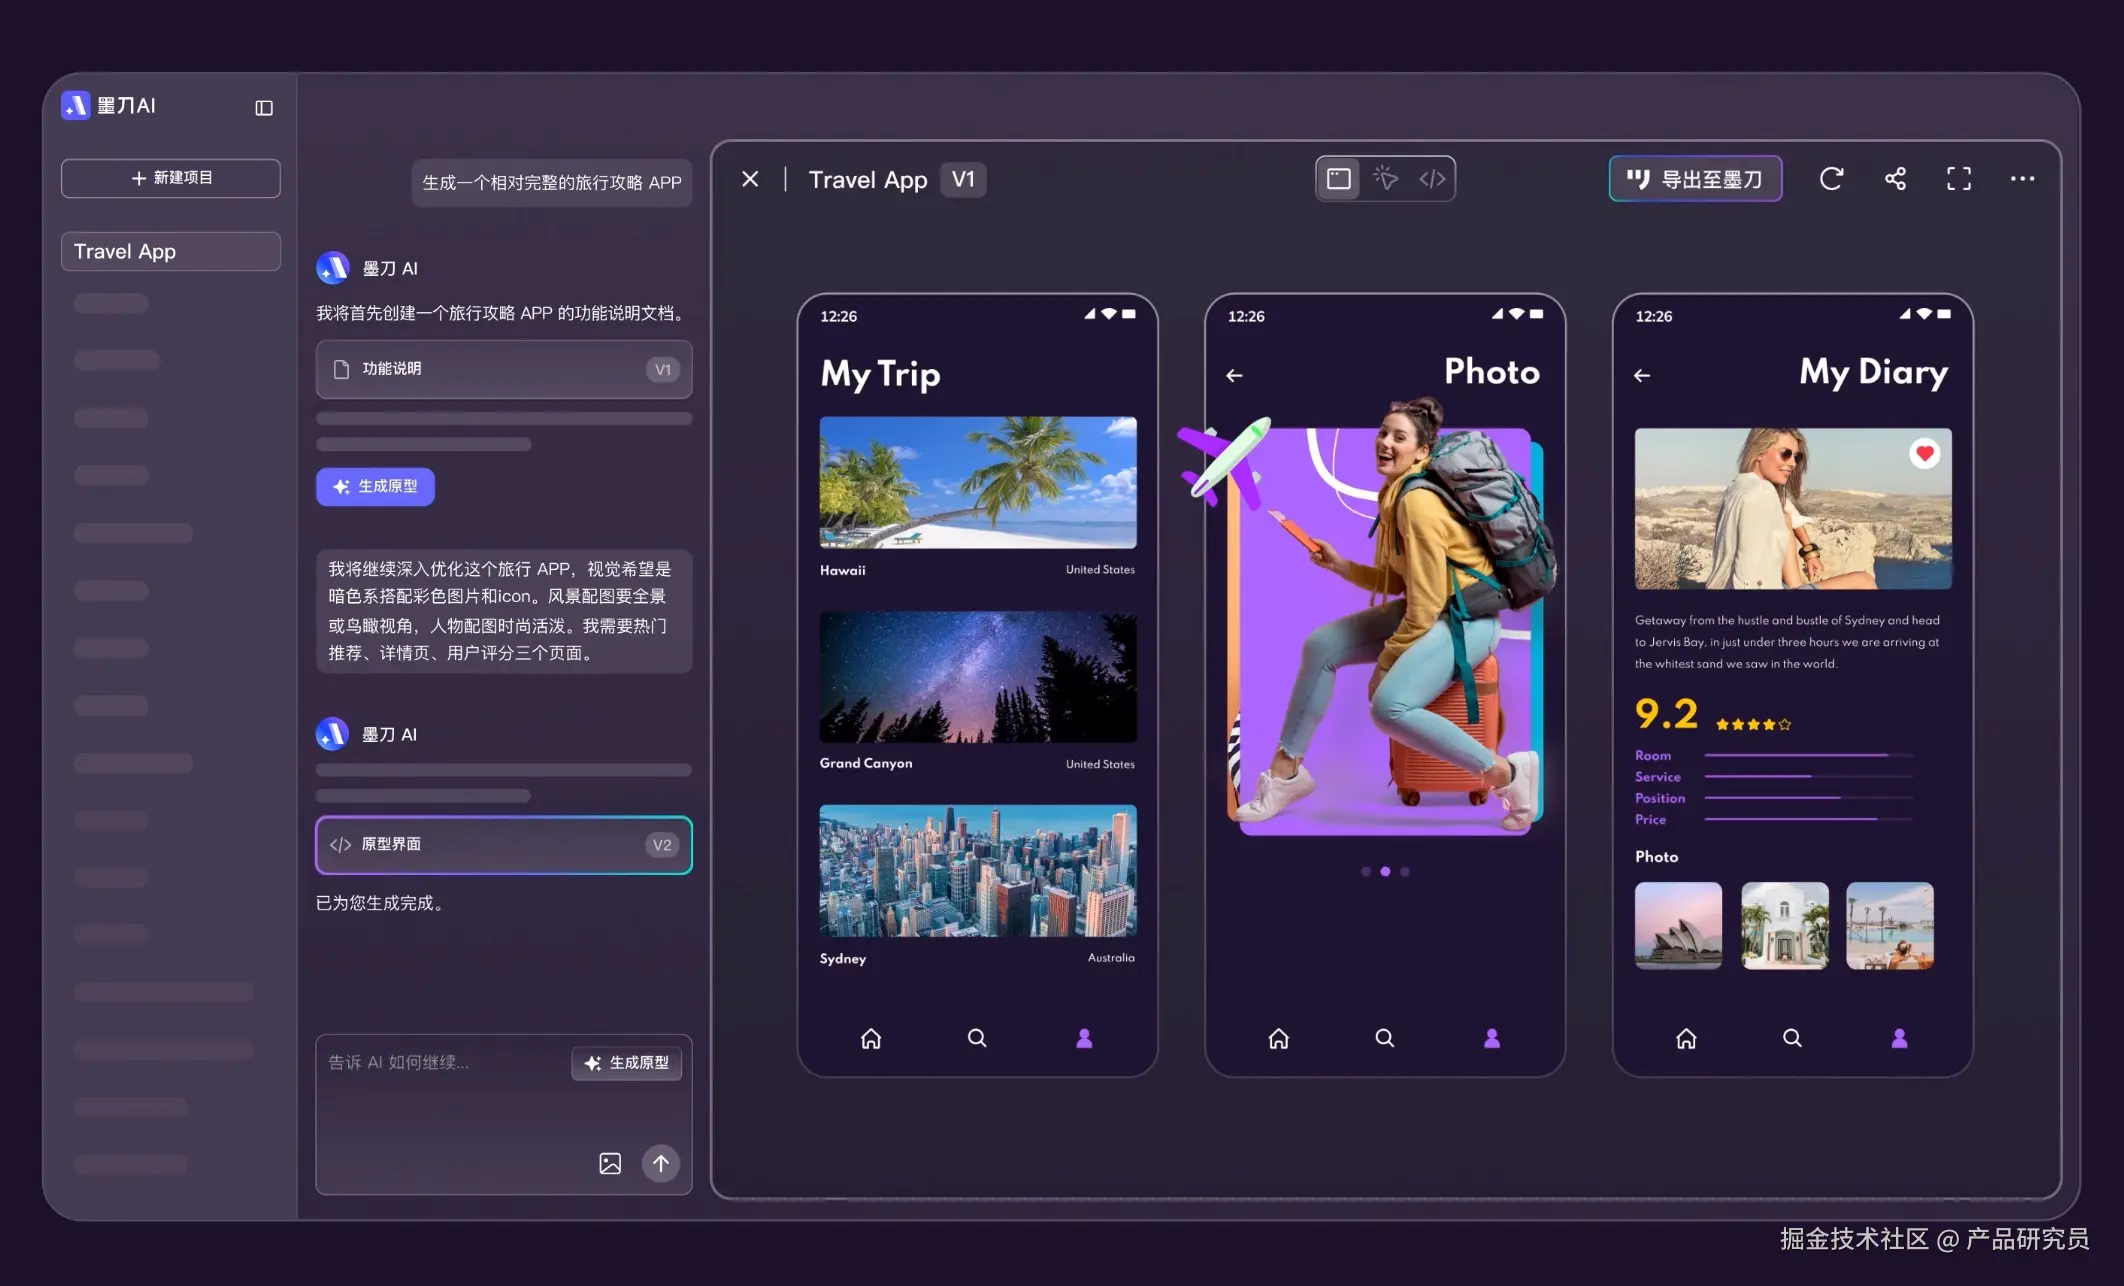
Task: Switch to preview view mode
Action: tap(1338, 179)
